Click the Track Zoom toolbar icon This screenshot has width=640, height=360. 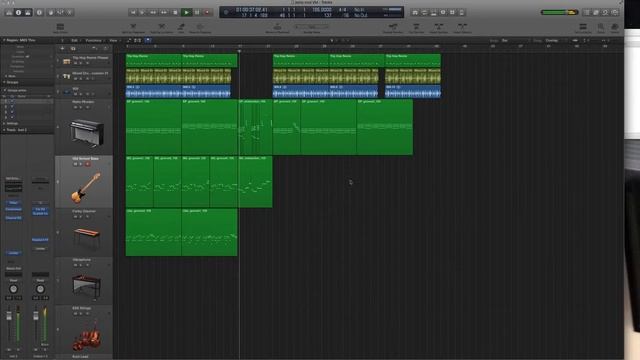point(60,28)
